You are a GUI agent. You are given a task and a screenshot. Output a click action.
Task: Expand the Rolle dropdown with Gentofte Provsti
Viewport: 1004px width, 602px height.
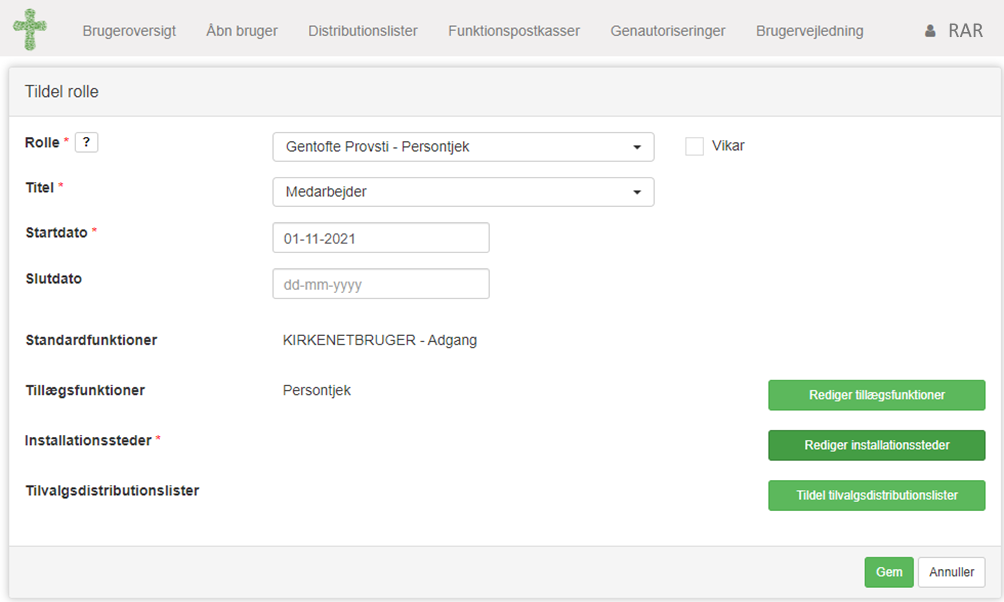464,147
